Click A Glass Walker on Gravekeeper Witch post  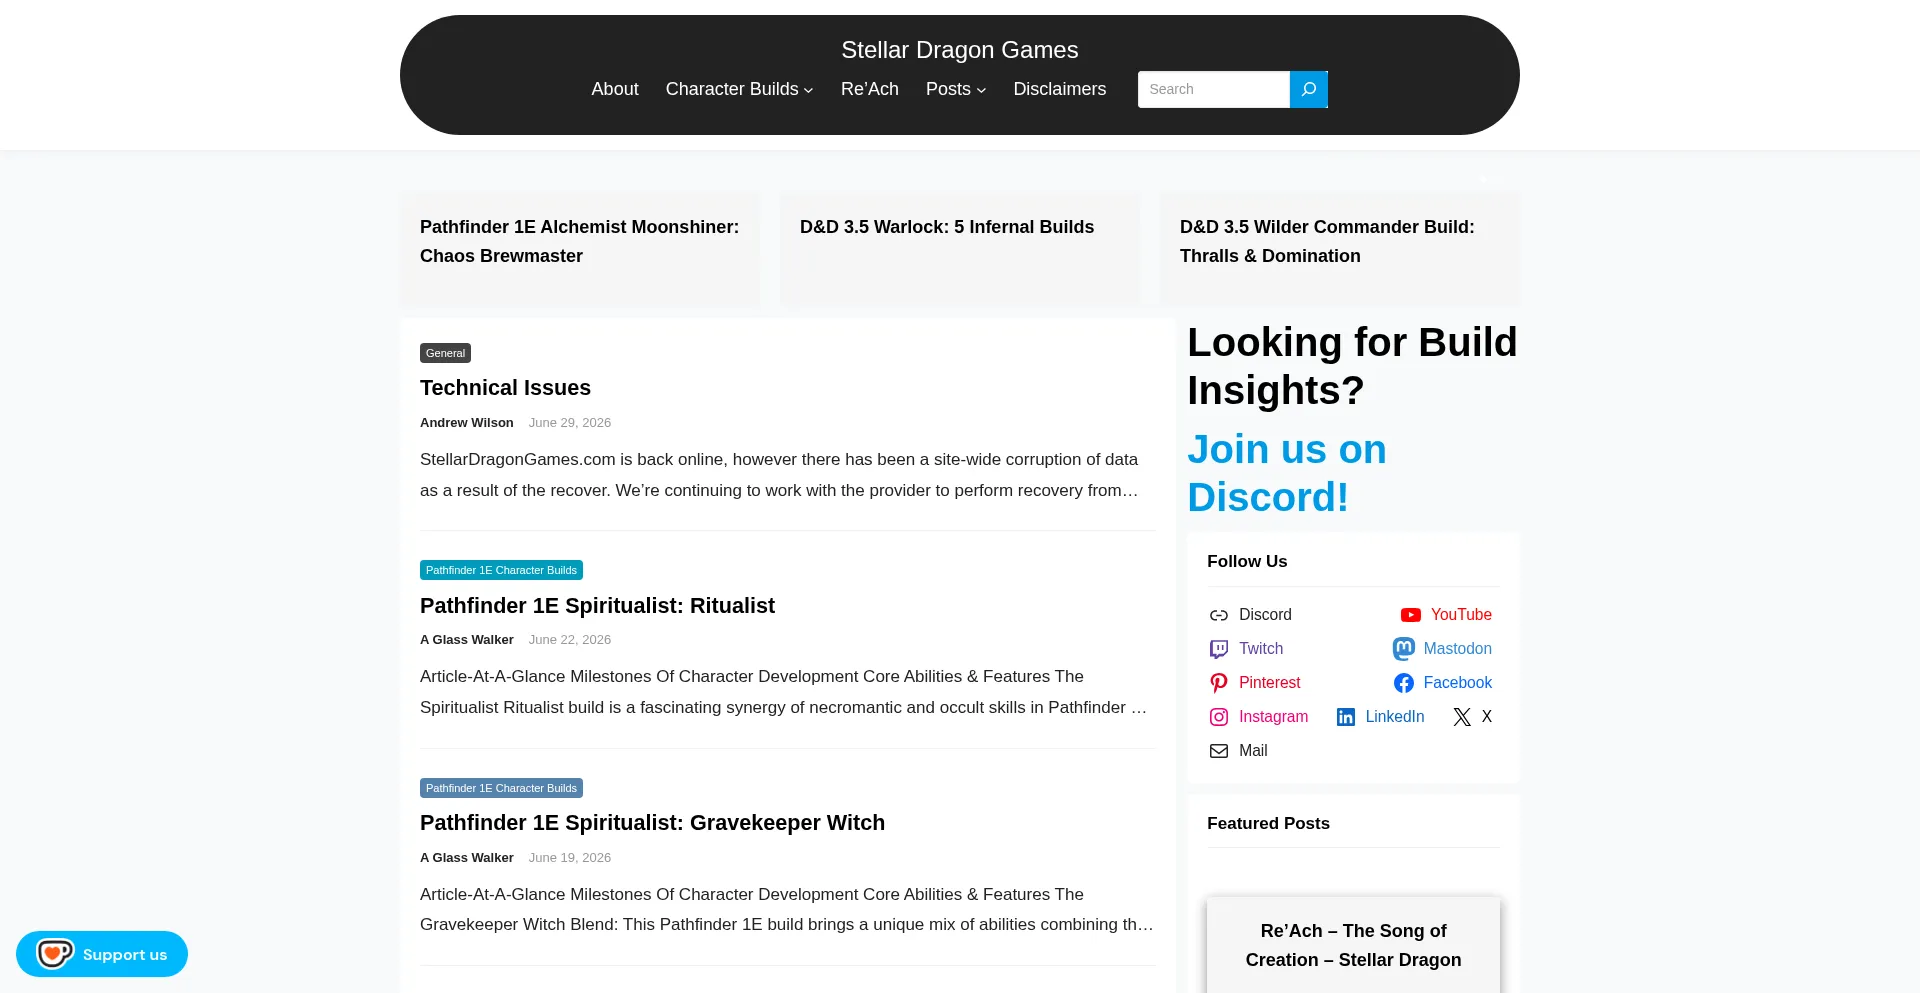[466, 858]
